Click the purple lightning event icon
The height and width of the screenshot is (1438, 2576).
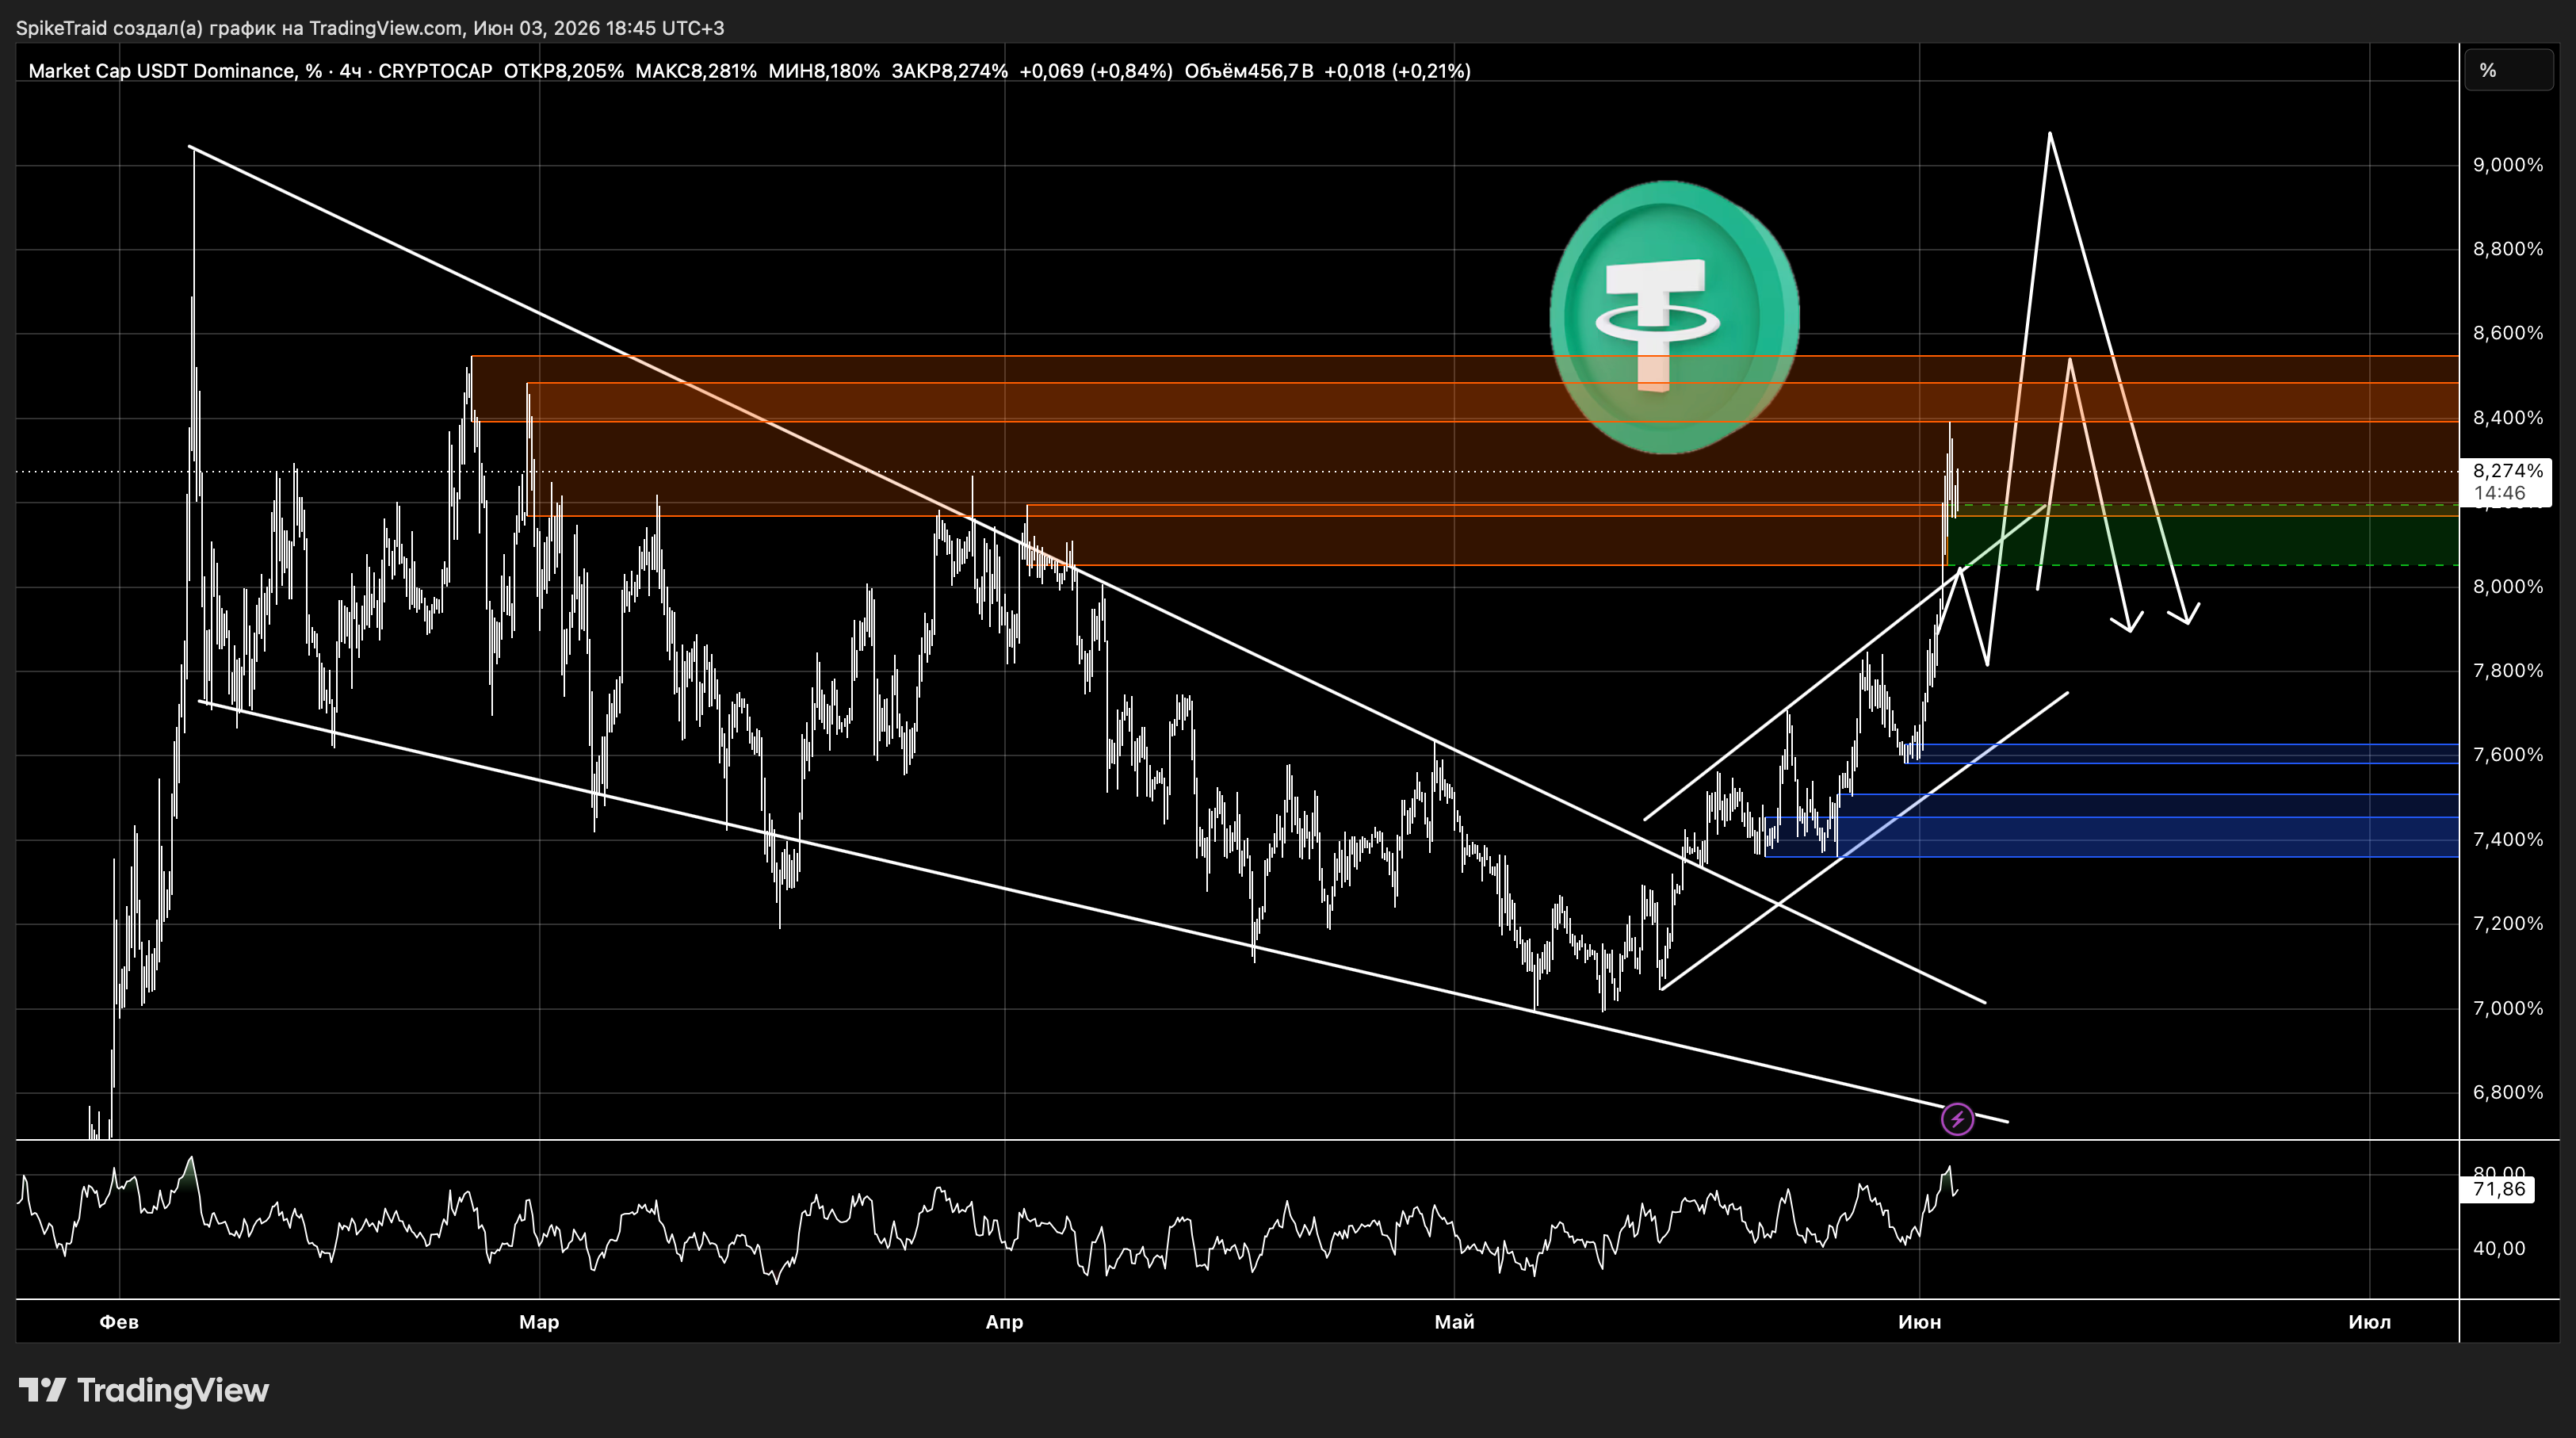coord(1957,1119)
